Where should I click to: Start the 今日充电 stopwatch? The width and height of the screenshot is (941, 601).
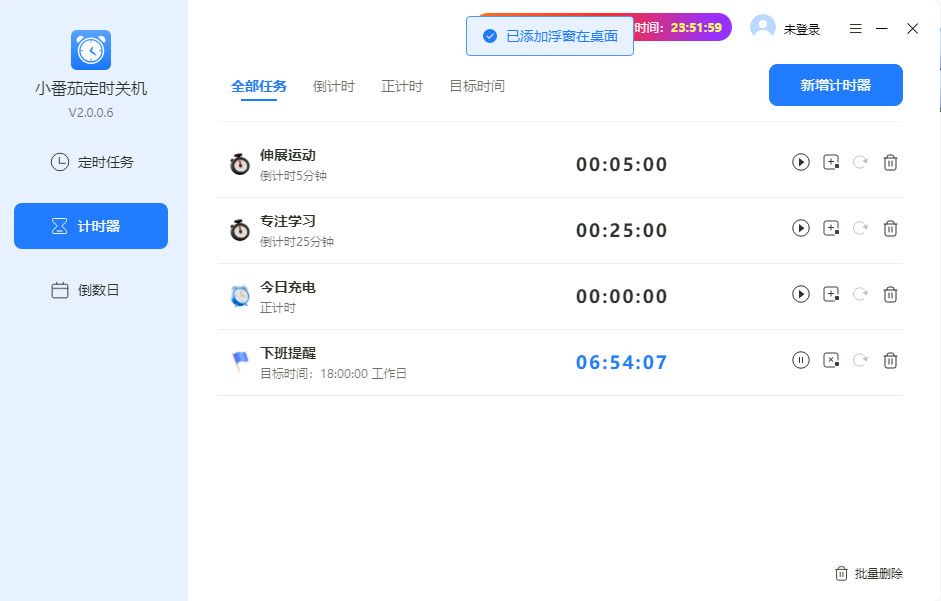(x=800, y=294)
